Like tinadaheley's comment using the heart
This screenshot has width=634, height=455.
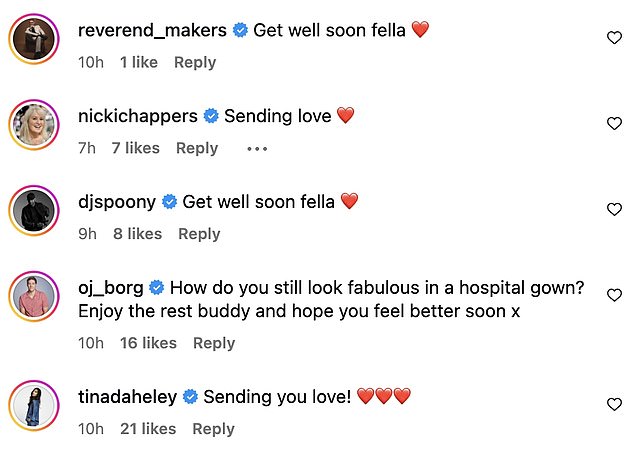click(x=615, y=405)
